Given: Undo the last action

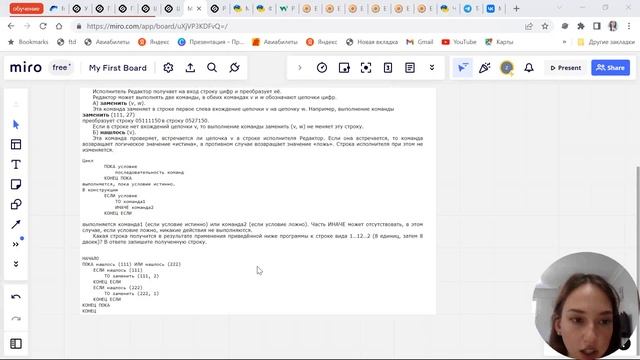Looking at the screenshot, I should 16,297.
